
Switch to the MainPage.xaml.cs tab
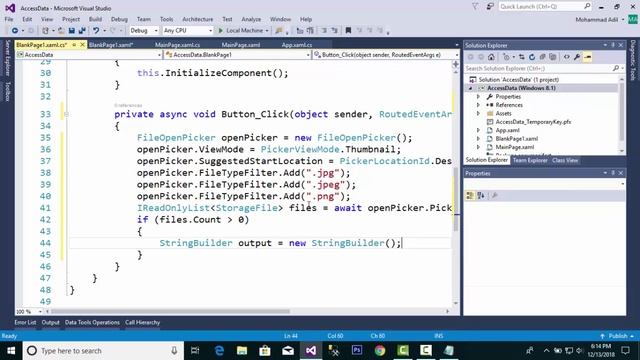pyautogui.click(x=178, y=45)
